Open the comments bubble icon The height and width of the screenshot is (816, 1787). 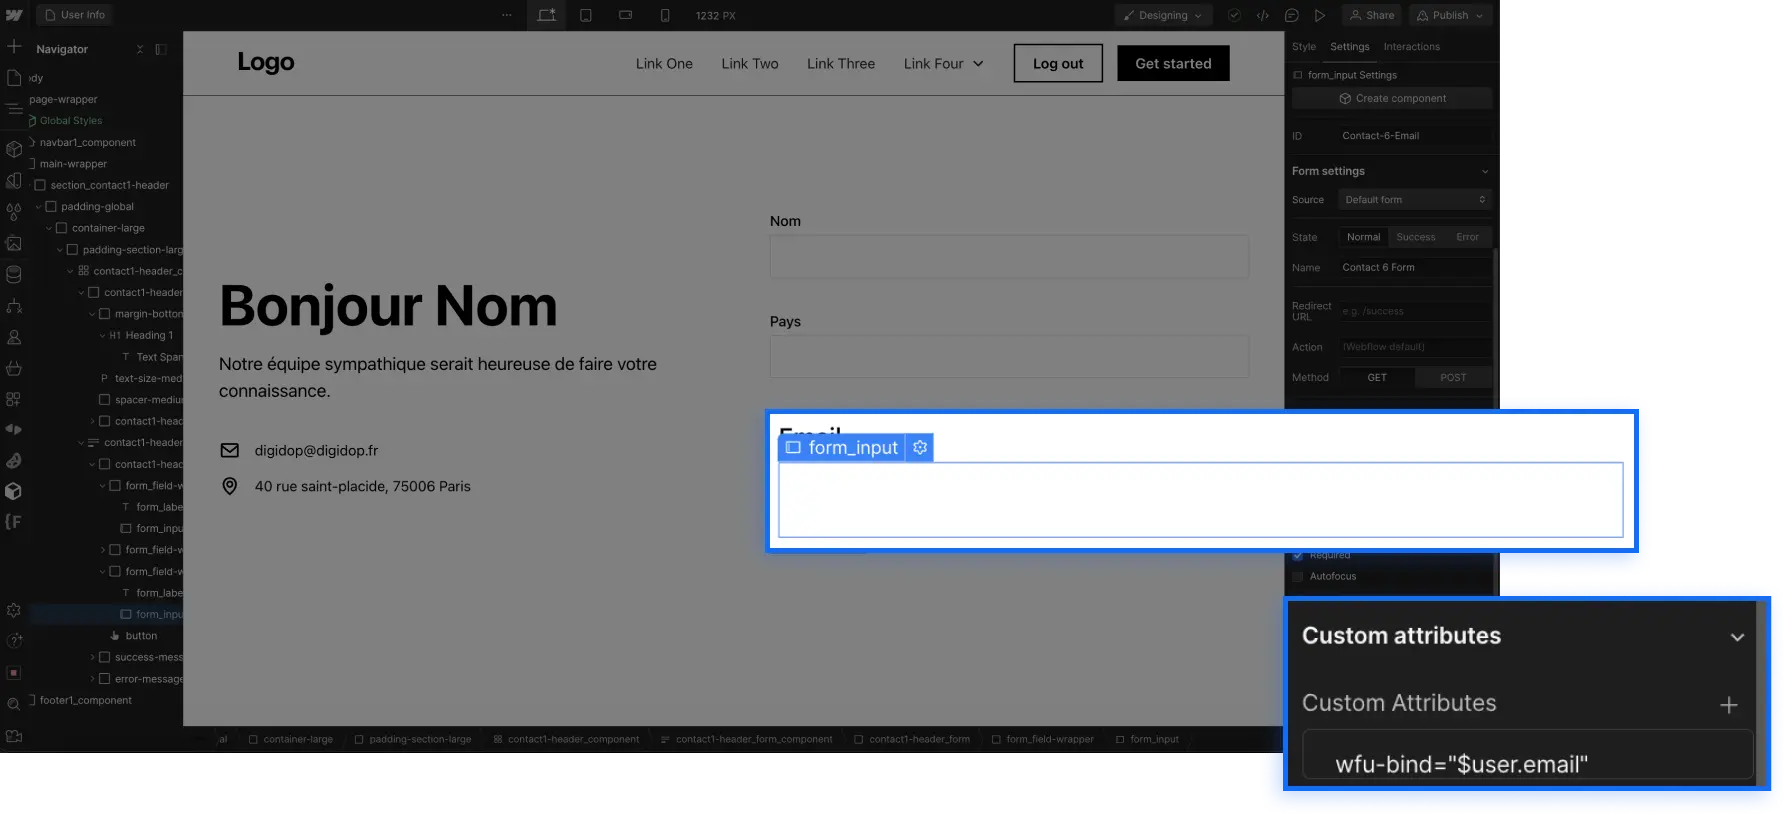tap(1292, 15)
